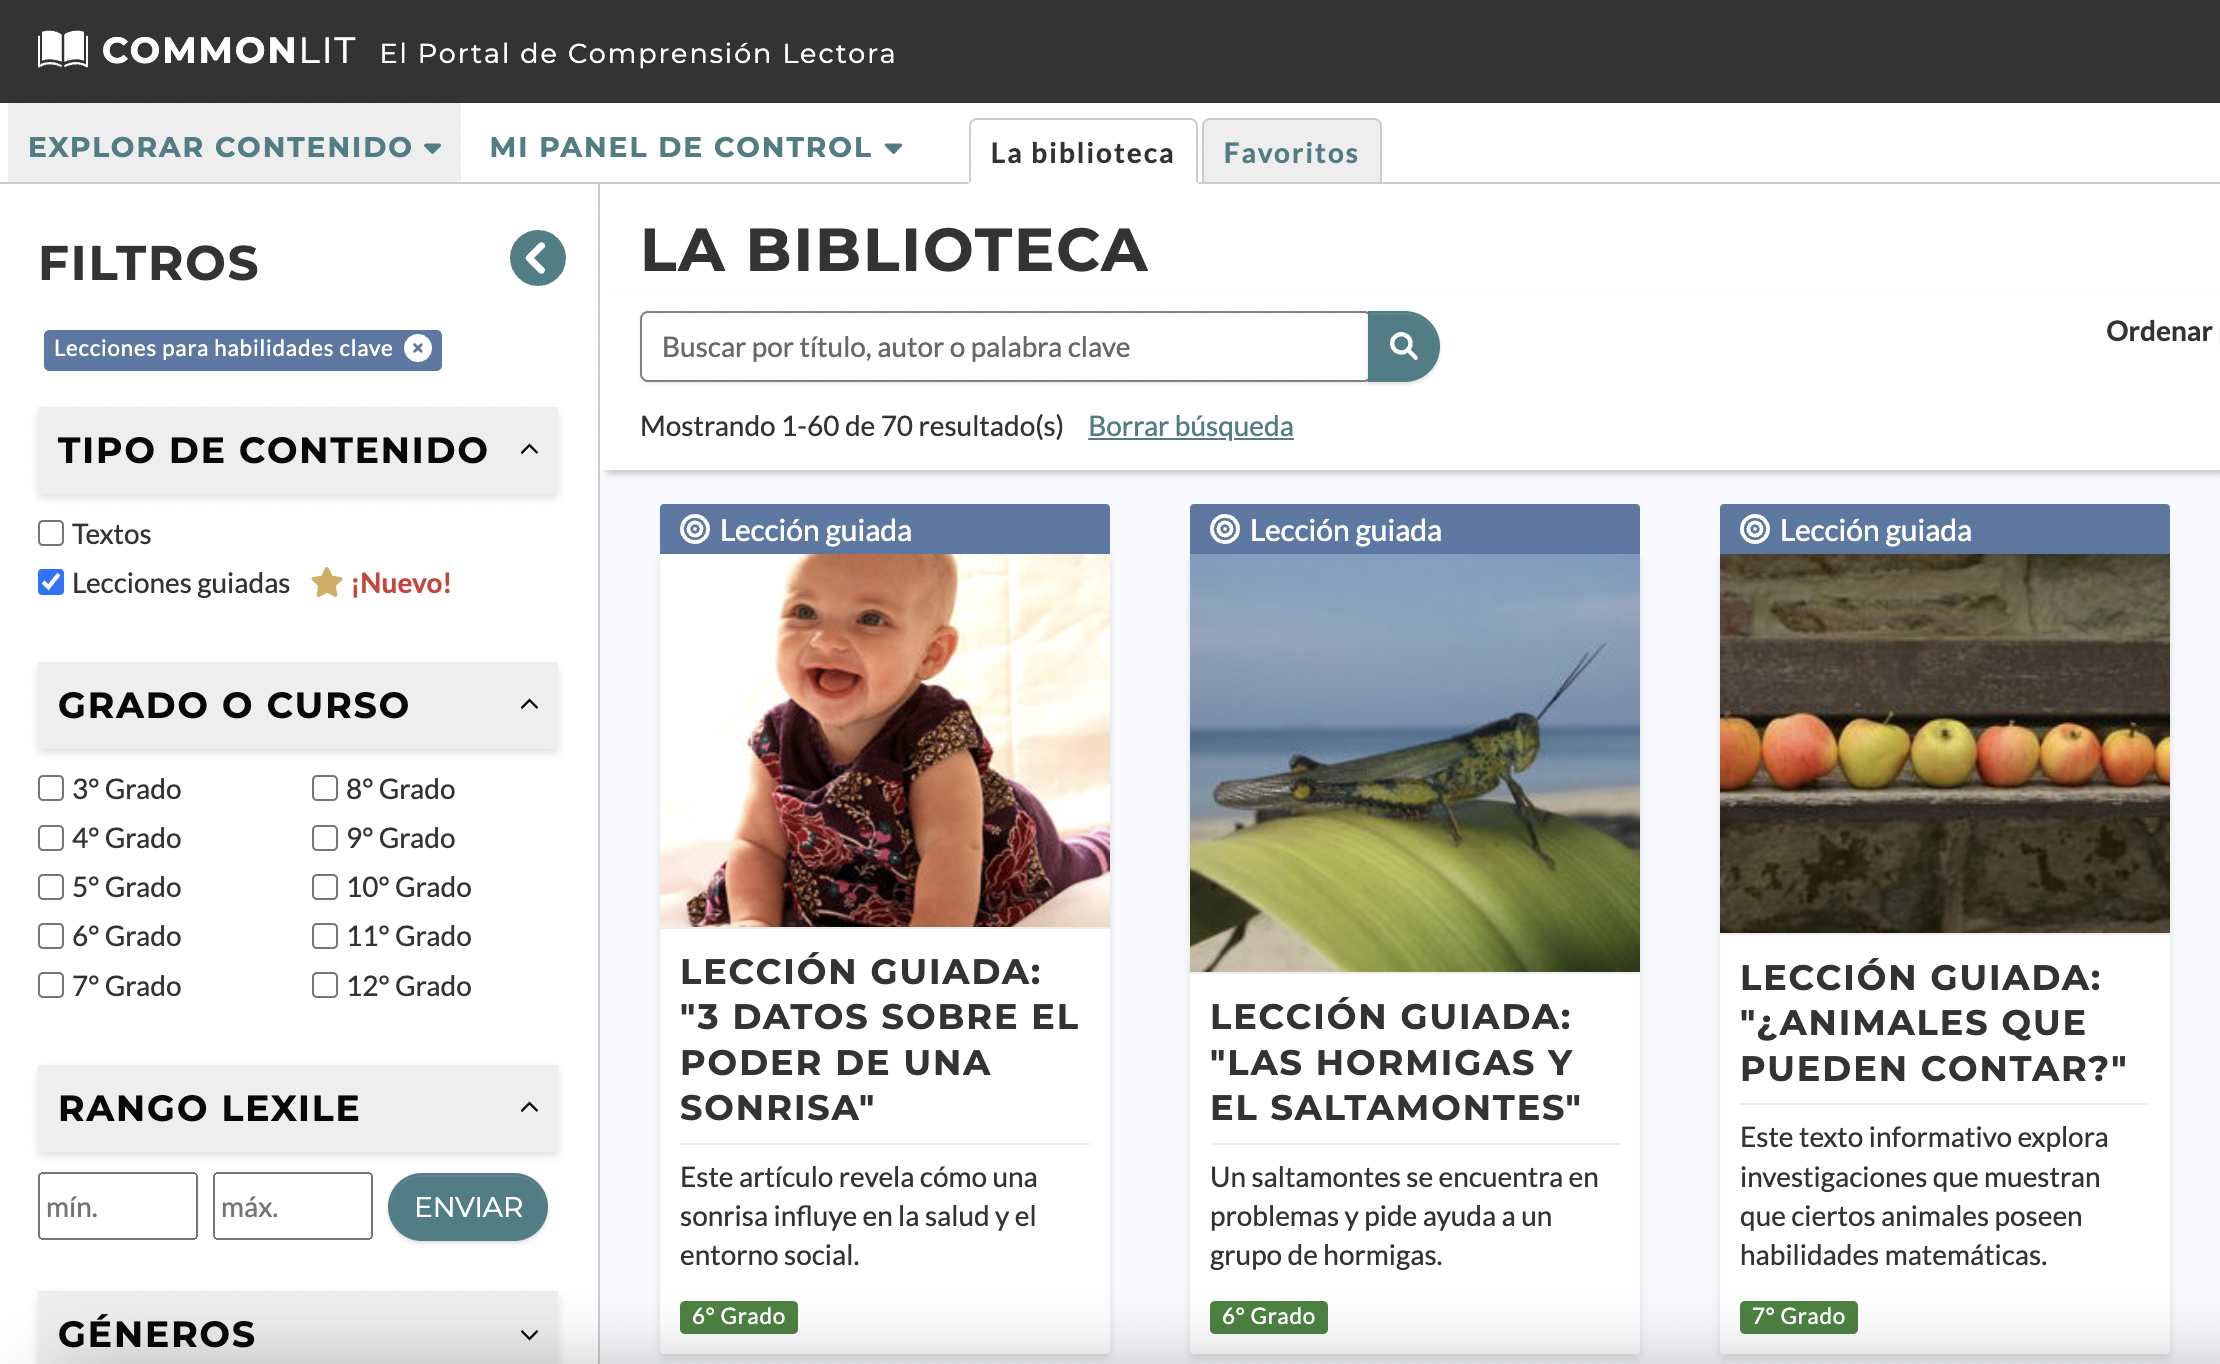The width and height of the screenshot is (2220, 1364).
Task: Expand the EXPLORAR CONTENIDO dropdown menu
Action: click(235, 148)
